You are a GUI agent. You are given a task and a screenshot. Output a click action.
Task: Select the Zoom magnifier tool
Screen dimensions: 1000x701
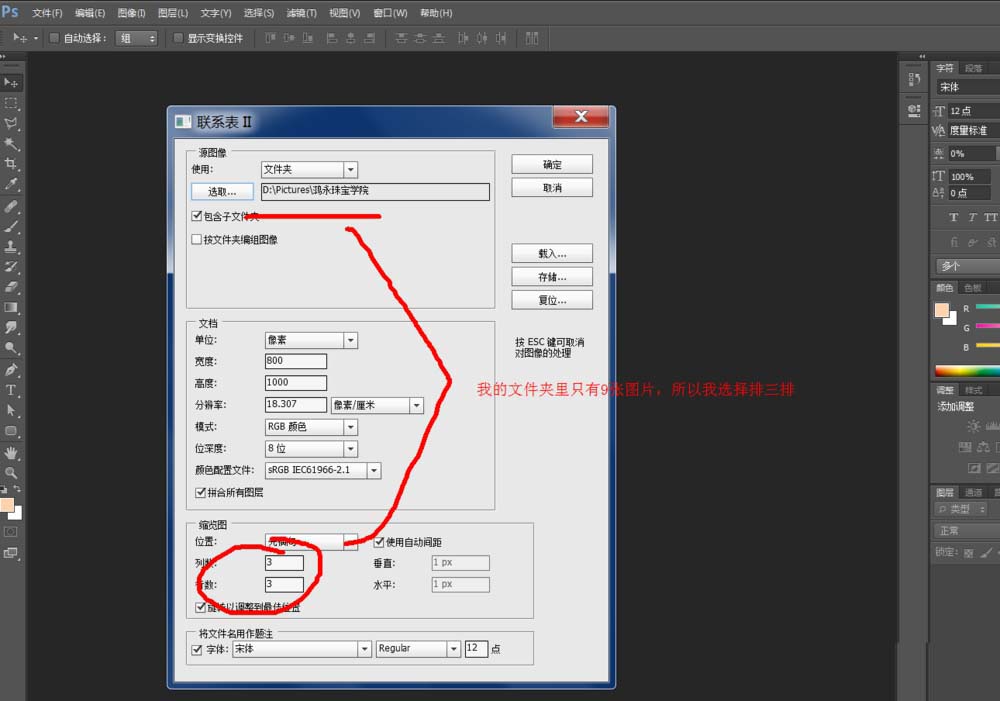pos(11,472)
